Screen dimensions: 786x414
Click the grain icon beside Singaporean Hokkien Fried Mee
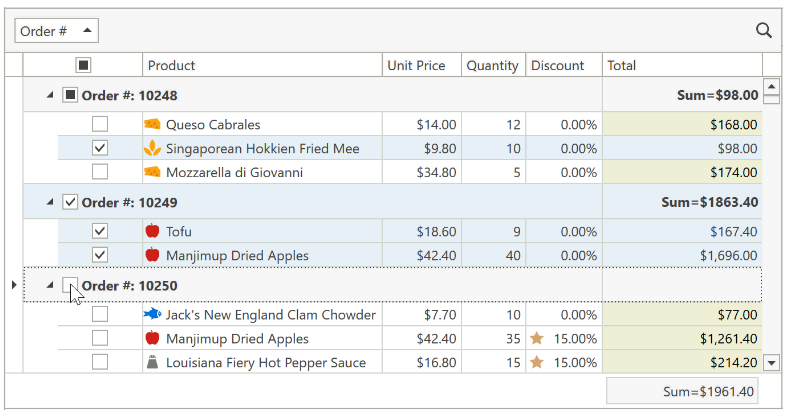click(152, 148)
